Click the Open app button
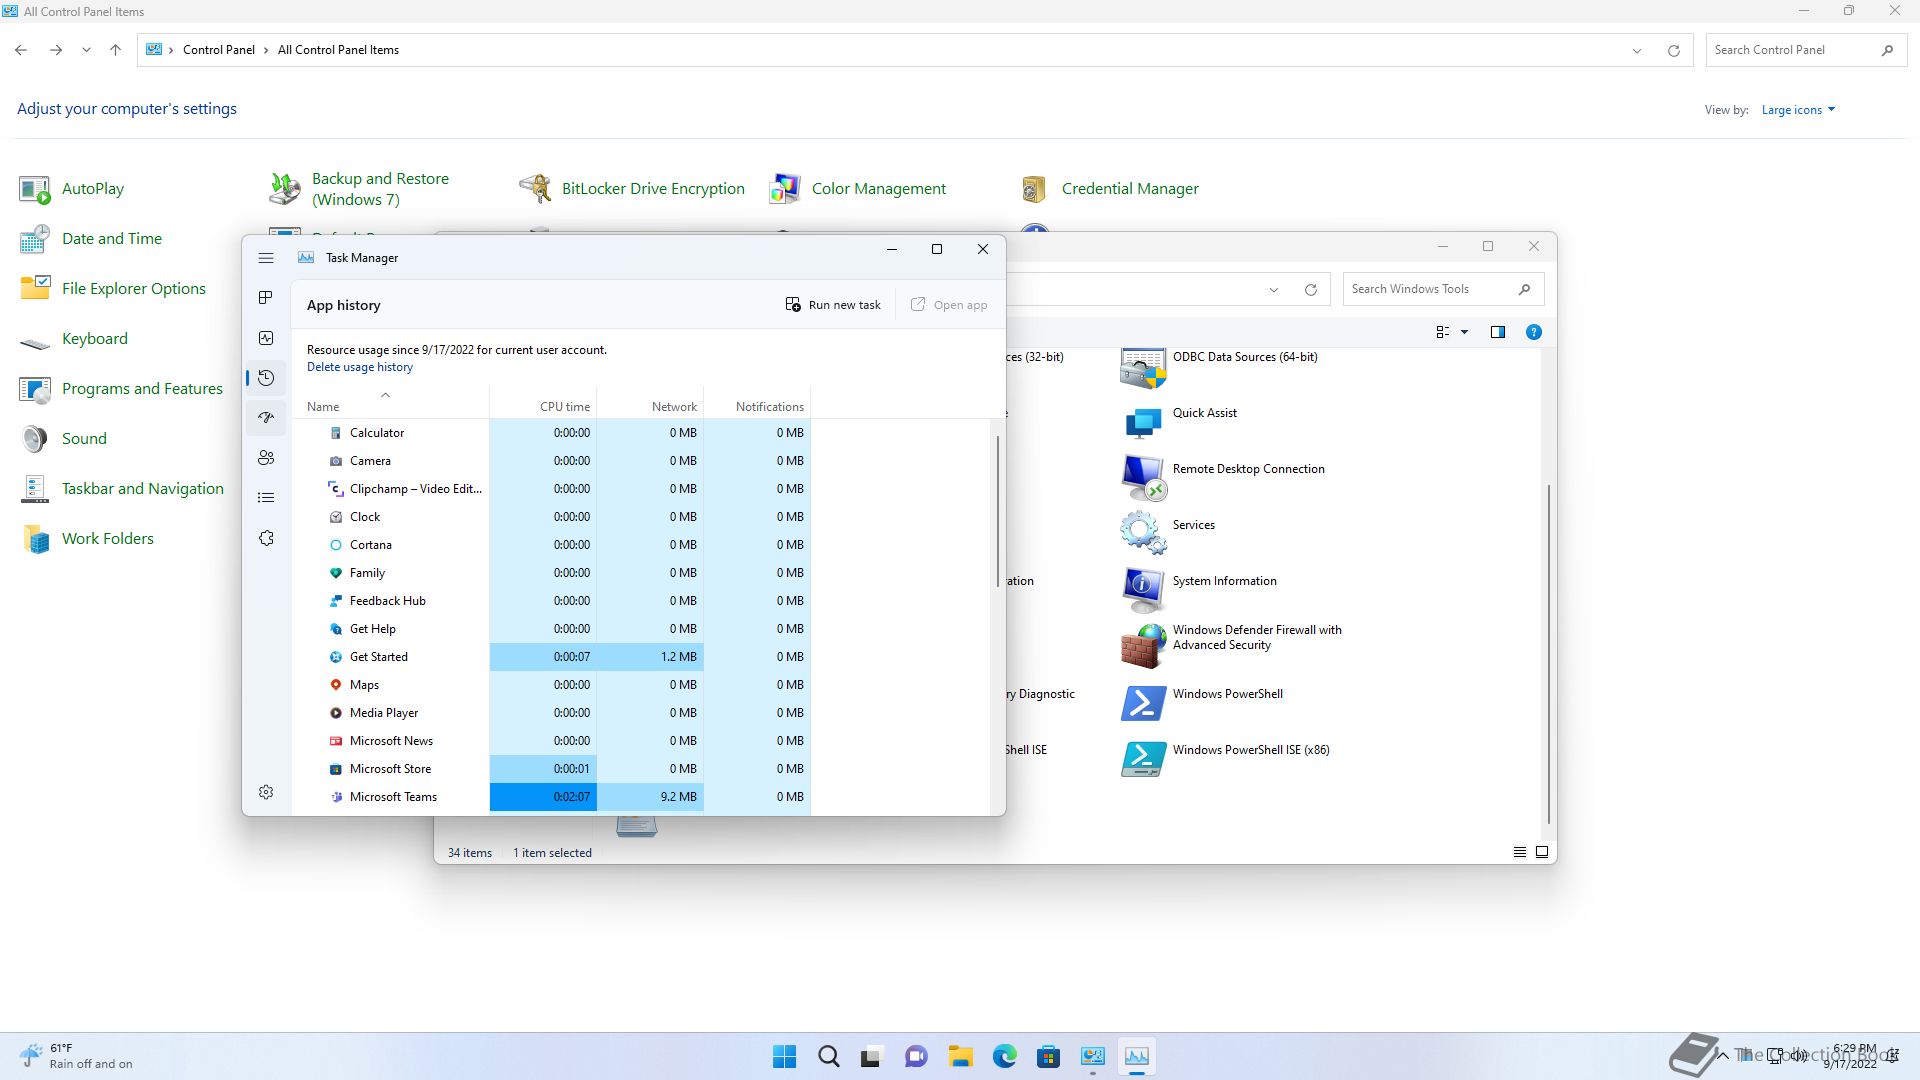This screenshot has width=1920, height=1080. (948, 305)
